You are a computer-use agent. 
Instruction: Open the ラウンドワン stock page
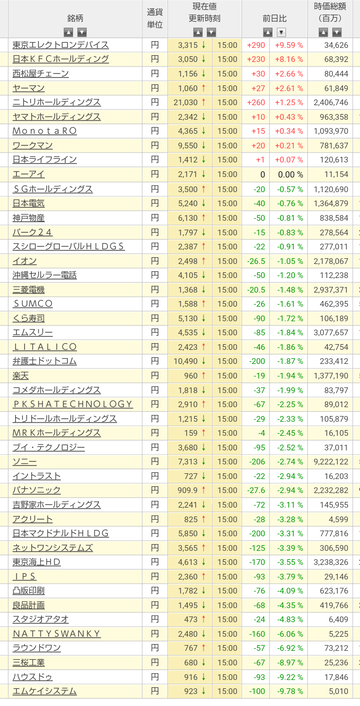36,648
